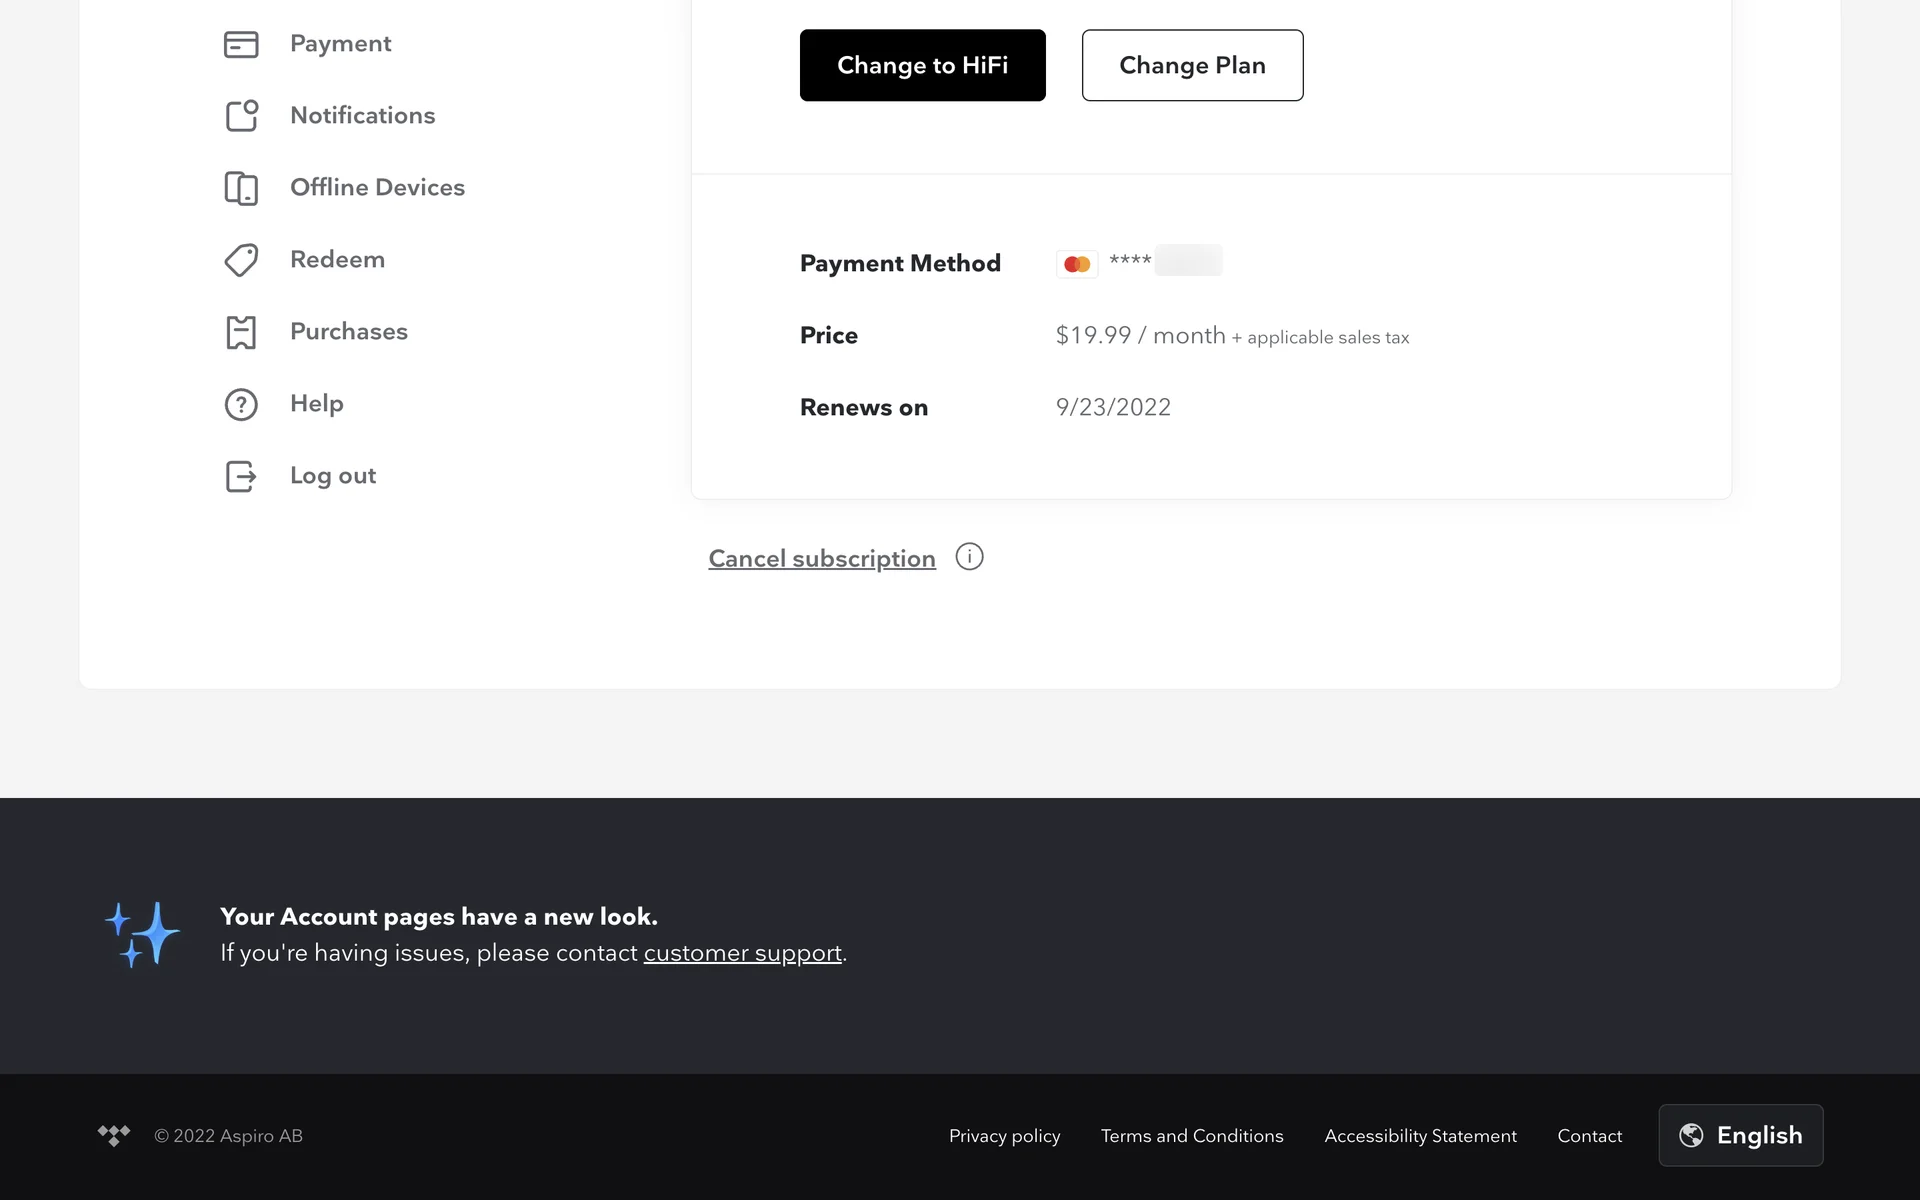Click info icon beside Cancel subscription
This screenshot has height=1200, width=1920.
click(x=969, y=557)
